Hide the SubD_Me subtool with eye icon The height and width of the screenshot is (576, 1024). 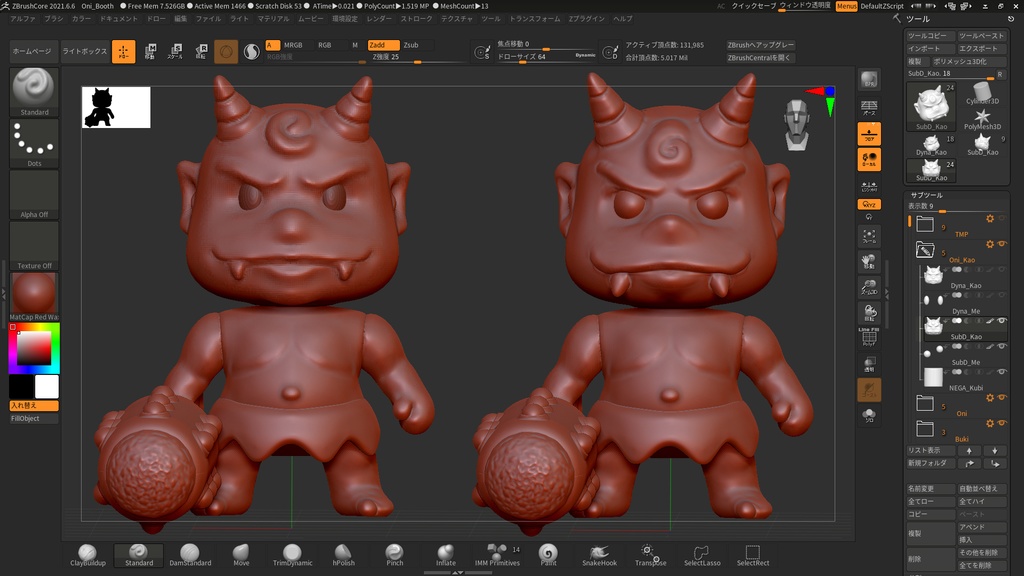(x=1001, y=346)
